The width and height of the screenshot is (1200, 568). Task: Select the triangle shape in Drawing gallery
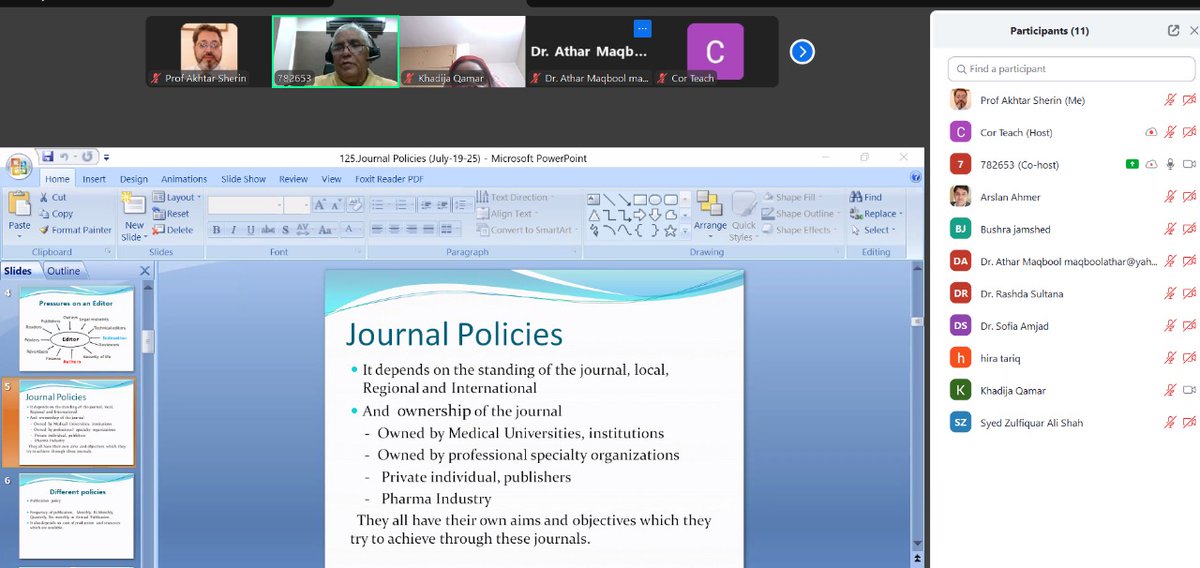594,214
